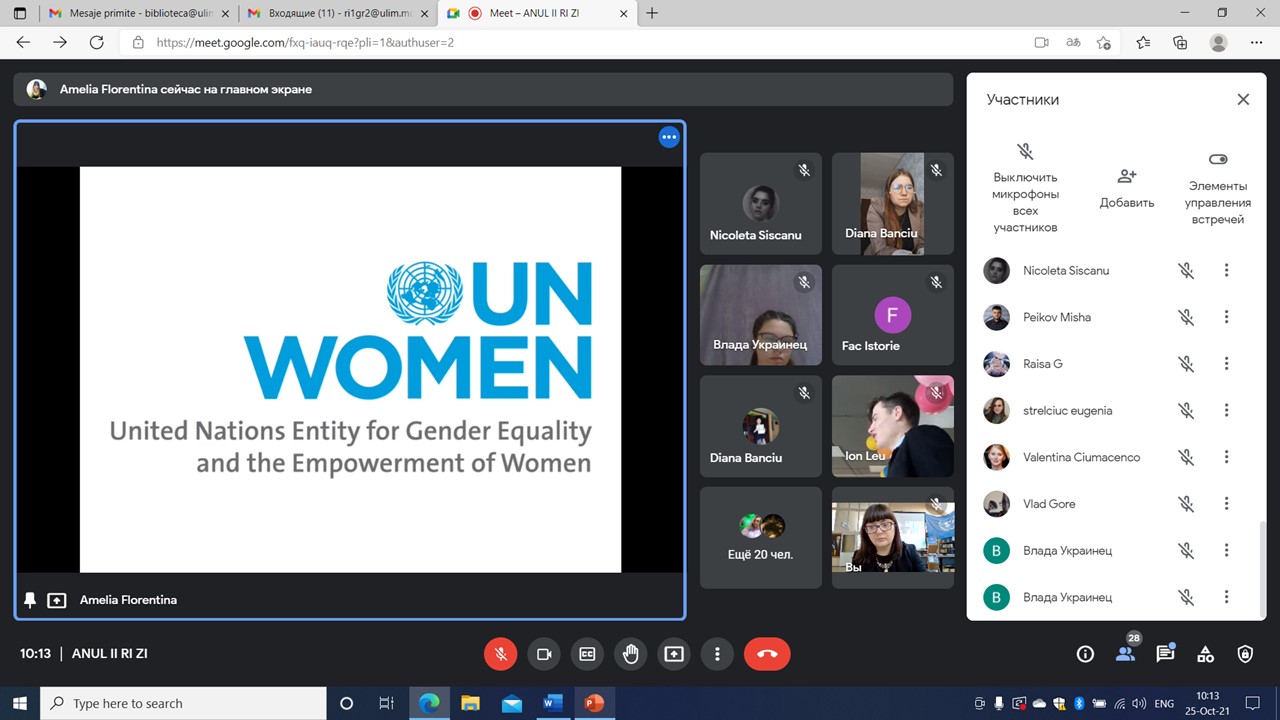The image size is (1280, 720).
Task: Mute Raisa G in participants list
Action: coord(1186,364)
